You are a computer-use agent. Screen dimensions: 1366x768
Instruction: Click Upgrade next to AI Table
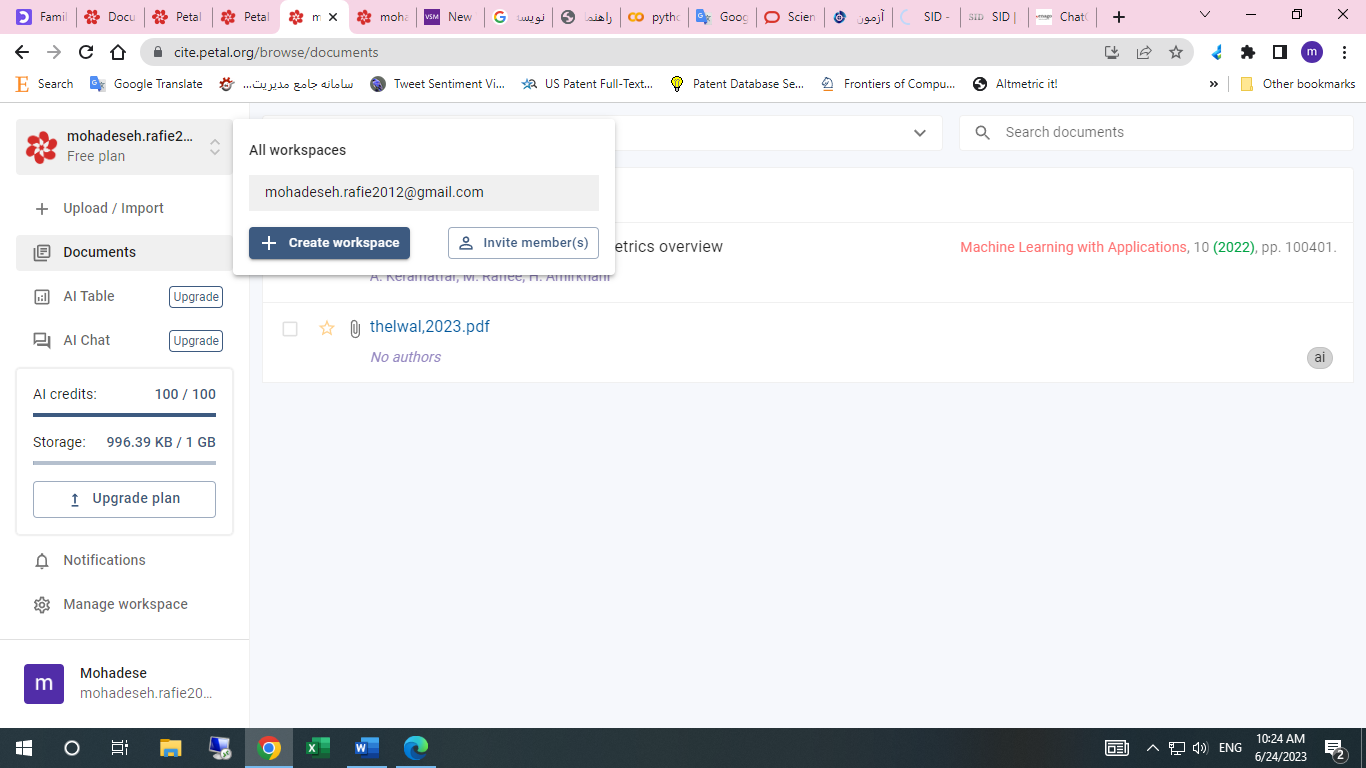pyautogui.click(x=196, y=297)
